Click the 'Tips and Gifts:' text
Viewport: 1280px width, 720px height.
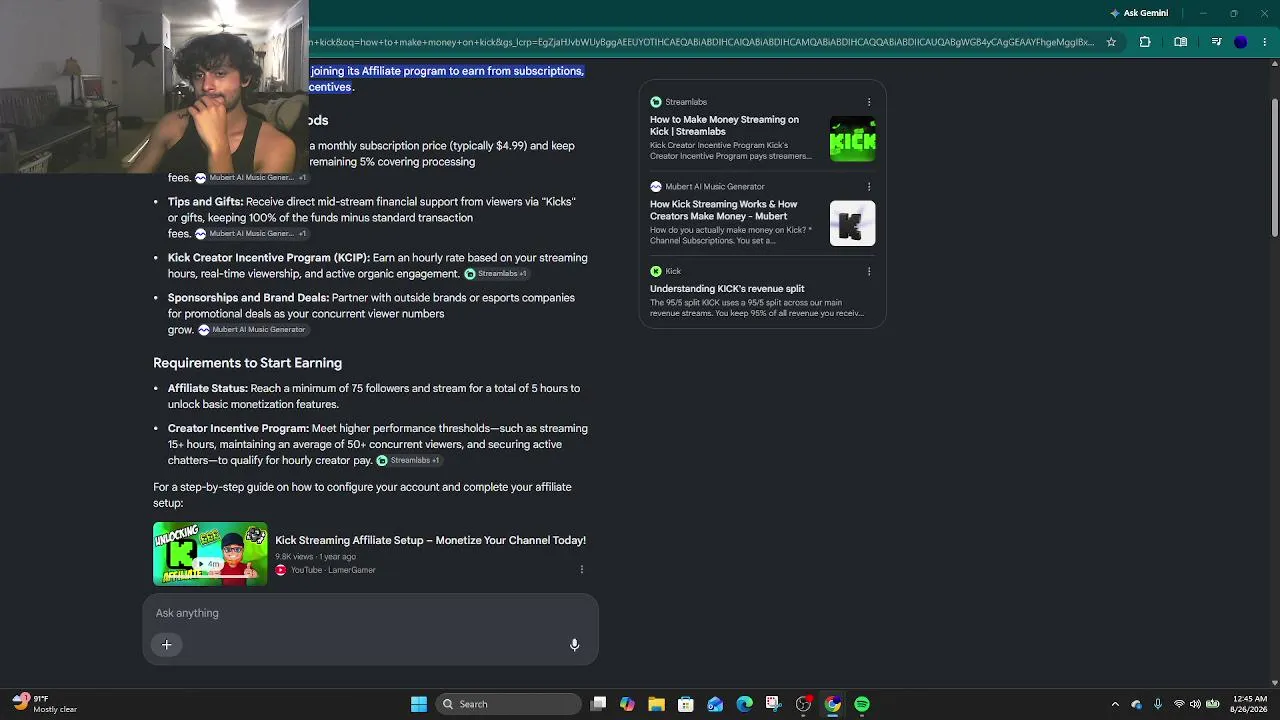tap(205, 202)
